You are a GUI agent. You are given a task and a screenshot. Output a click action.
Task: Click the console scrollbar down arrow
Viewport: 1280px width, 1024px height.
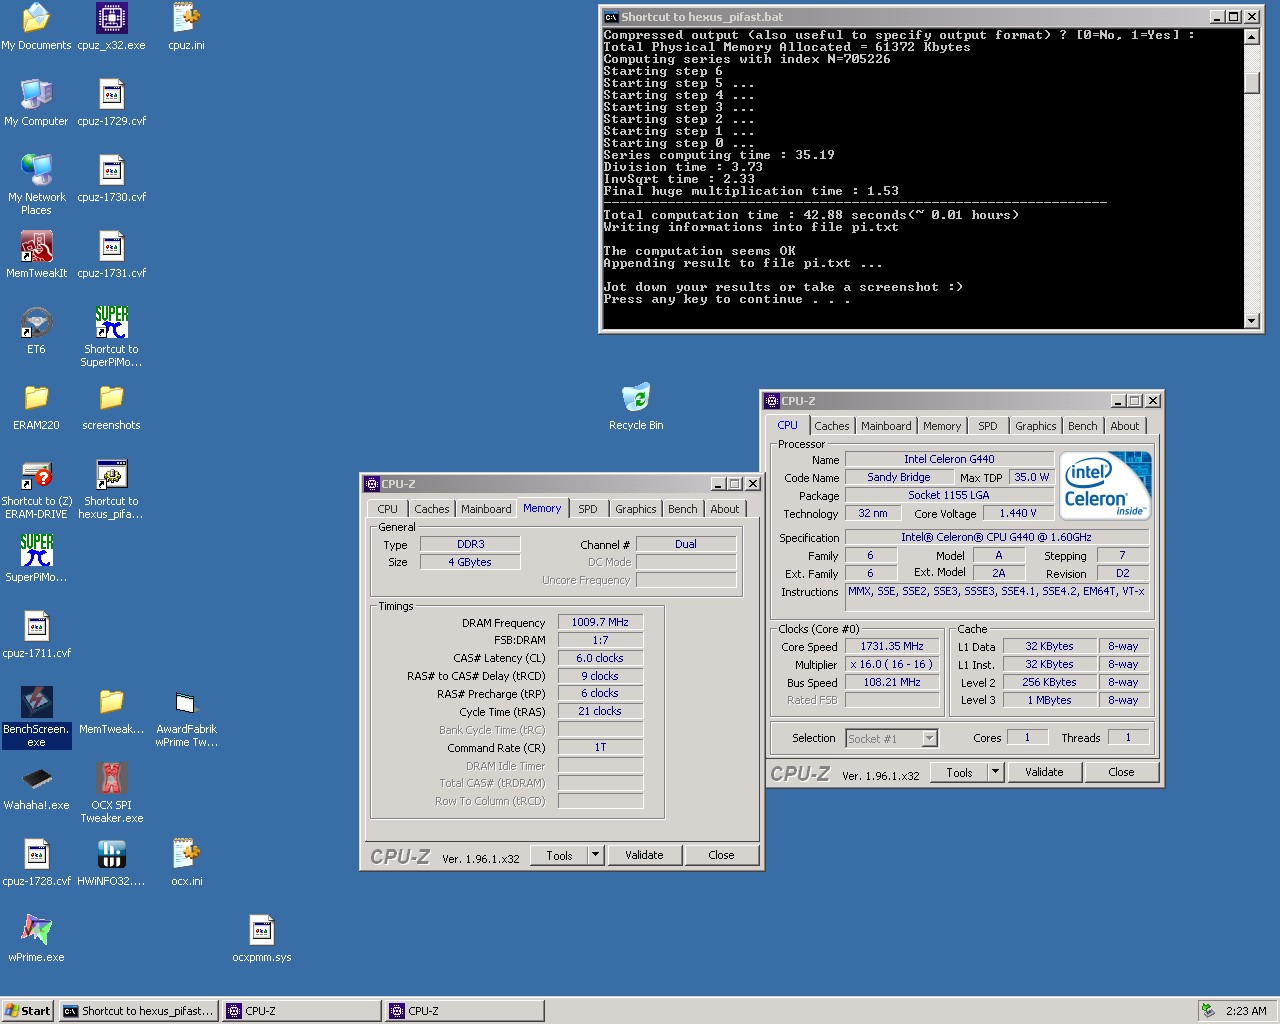click(1251, 321)
